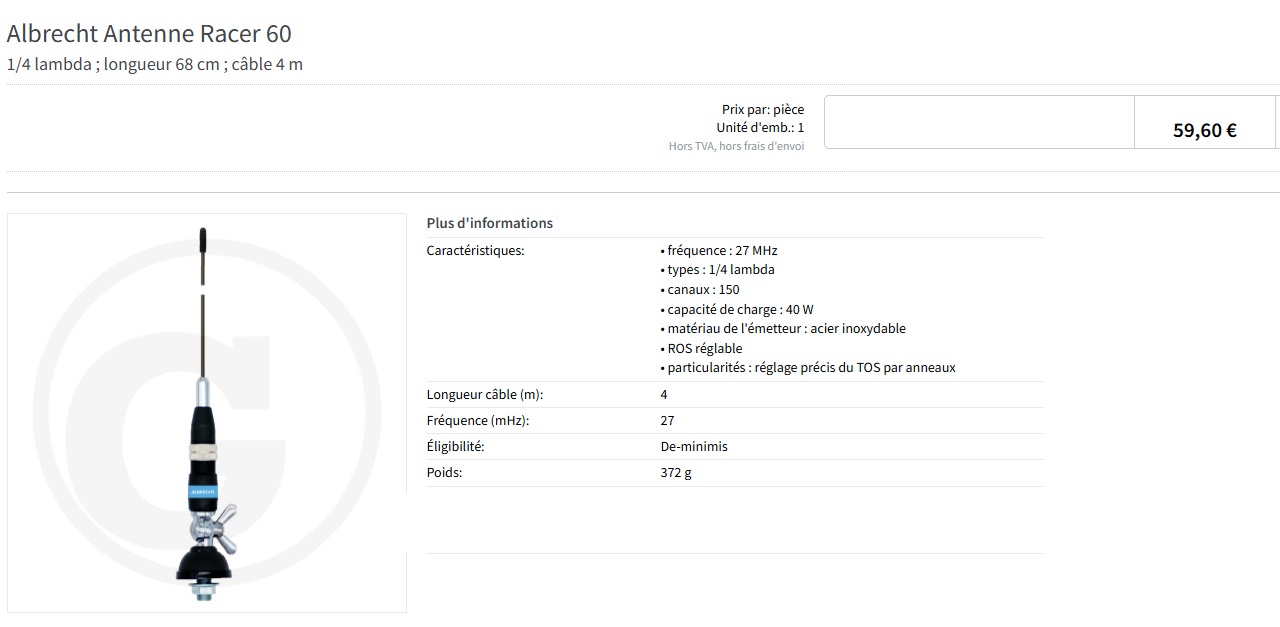Click the empty box left of the price
1280x627 pixels.
[979, 122]
